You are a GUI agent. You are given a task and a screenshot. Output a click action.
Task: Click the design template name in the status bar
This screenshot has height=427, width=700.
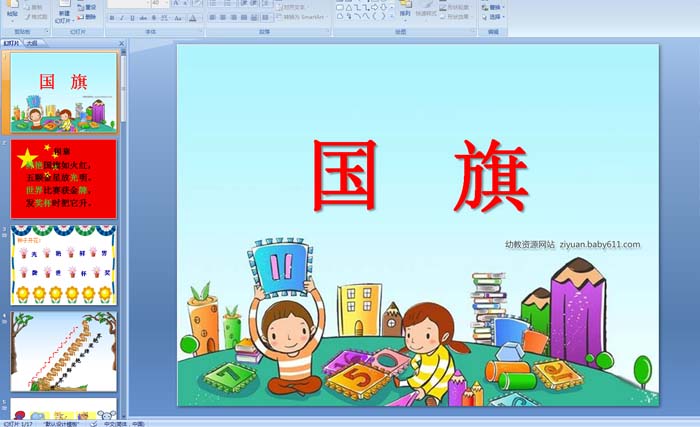[x=61, y=423]
